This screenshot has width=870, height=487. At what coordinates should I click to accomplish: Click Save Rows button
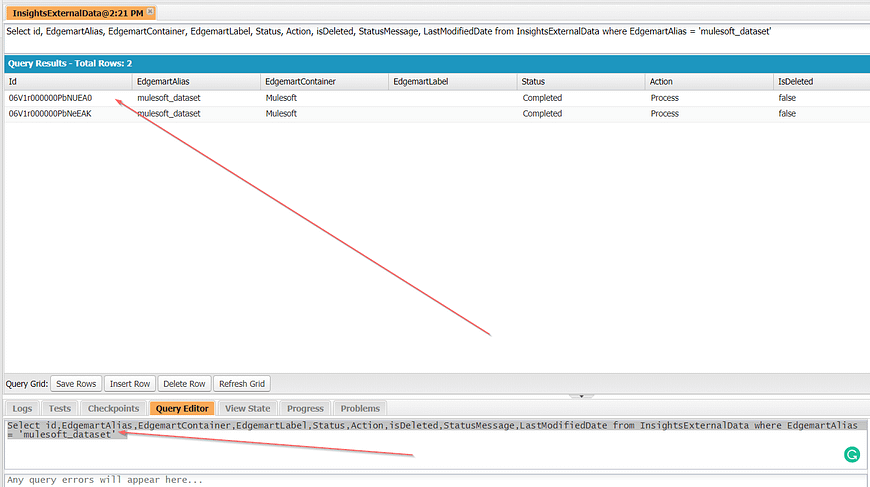(76, 384)
